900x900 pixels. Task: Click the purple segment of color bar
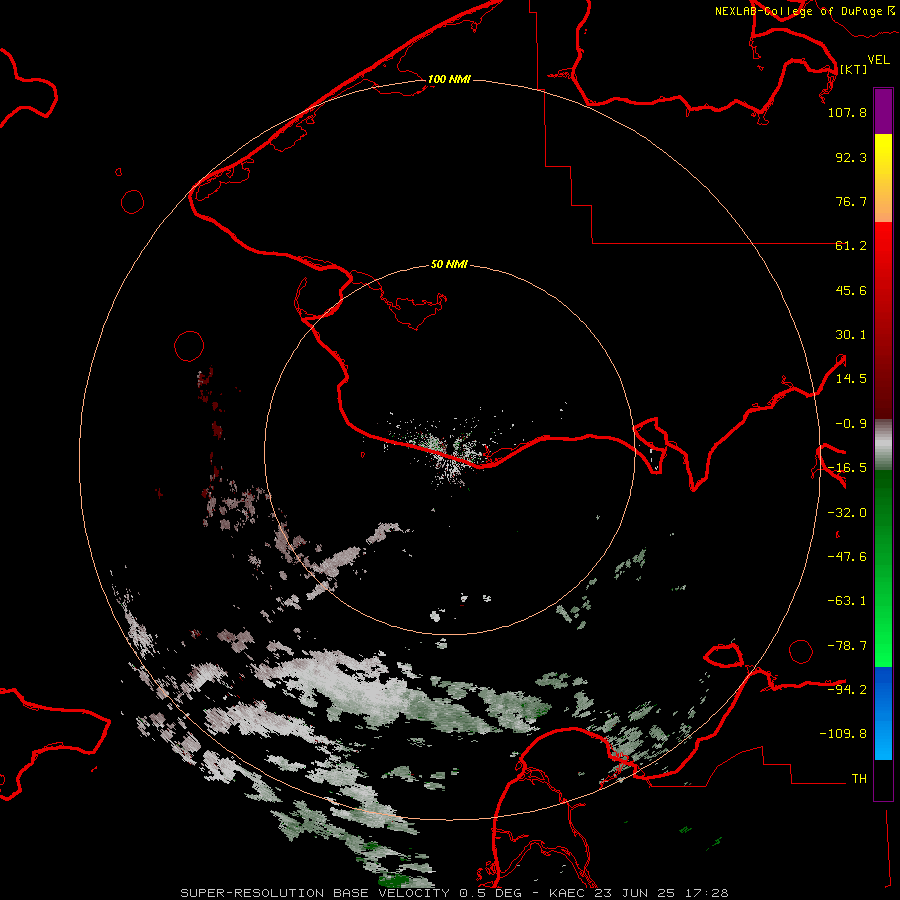883,111
